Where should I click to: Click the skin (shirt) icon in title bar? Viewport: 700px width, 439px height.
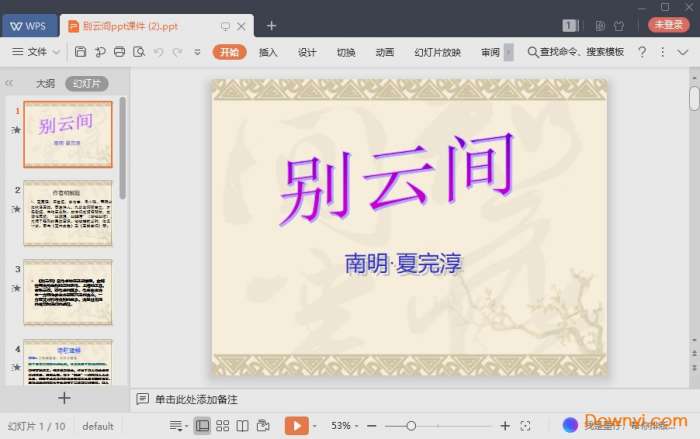pyautogui.click(x=619, y=26)
